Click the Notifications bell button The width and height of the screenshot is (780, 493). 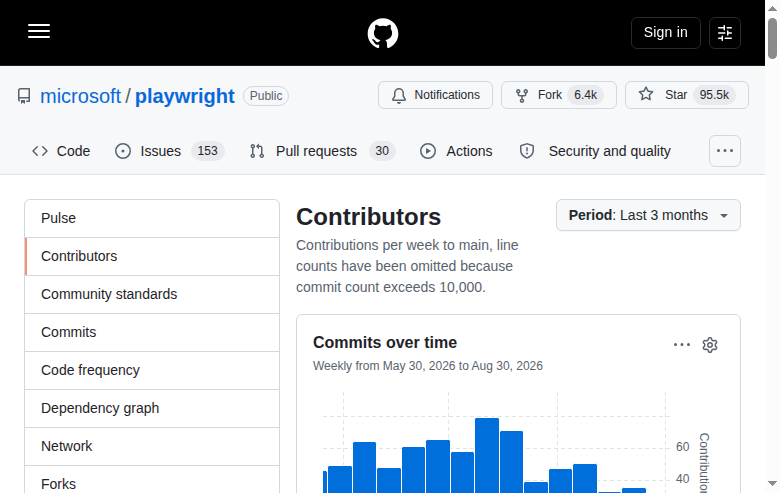[435, 95]
